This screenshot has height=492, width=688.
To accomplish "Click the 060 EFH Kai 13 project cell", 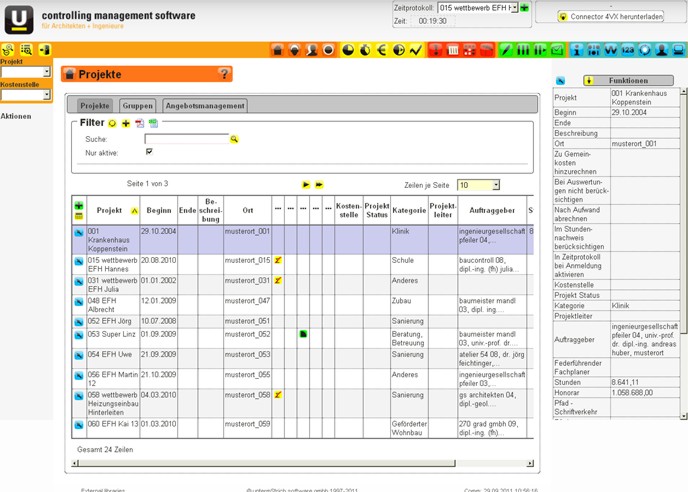I will point(113,428).
